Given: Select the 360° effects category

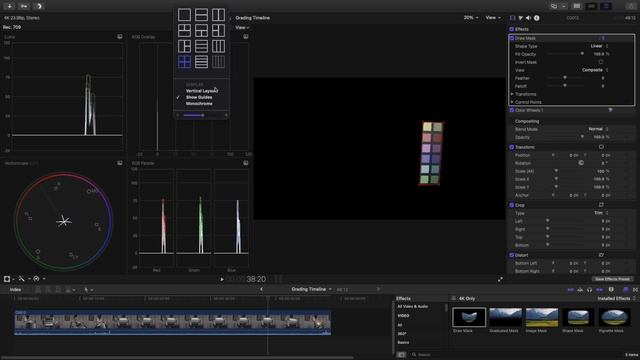Looking at the screenshot, I should (402, 334).
